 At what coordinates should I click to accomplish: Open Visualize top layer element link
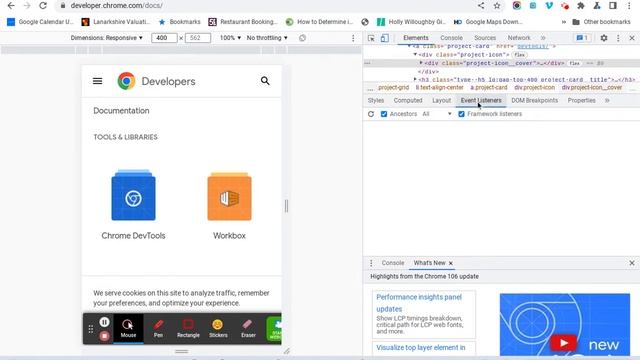(x=421, y=348)
